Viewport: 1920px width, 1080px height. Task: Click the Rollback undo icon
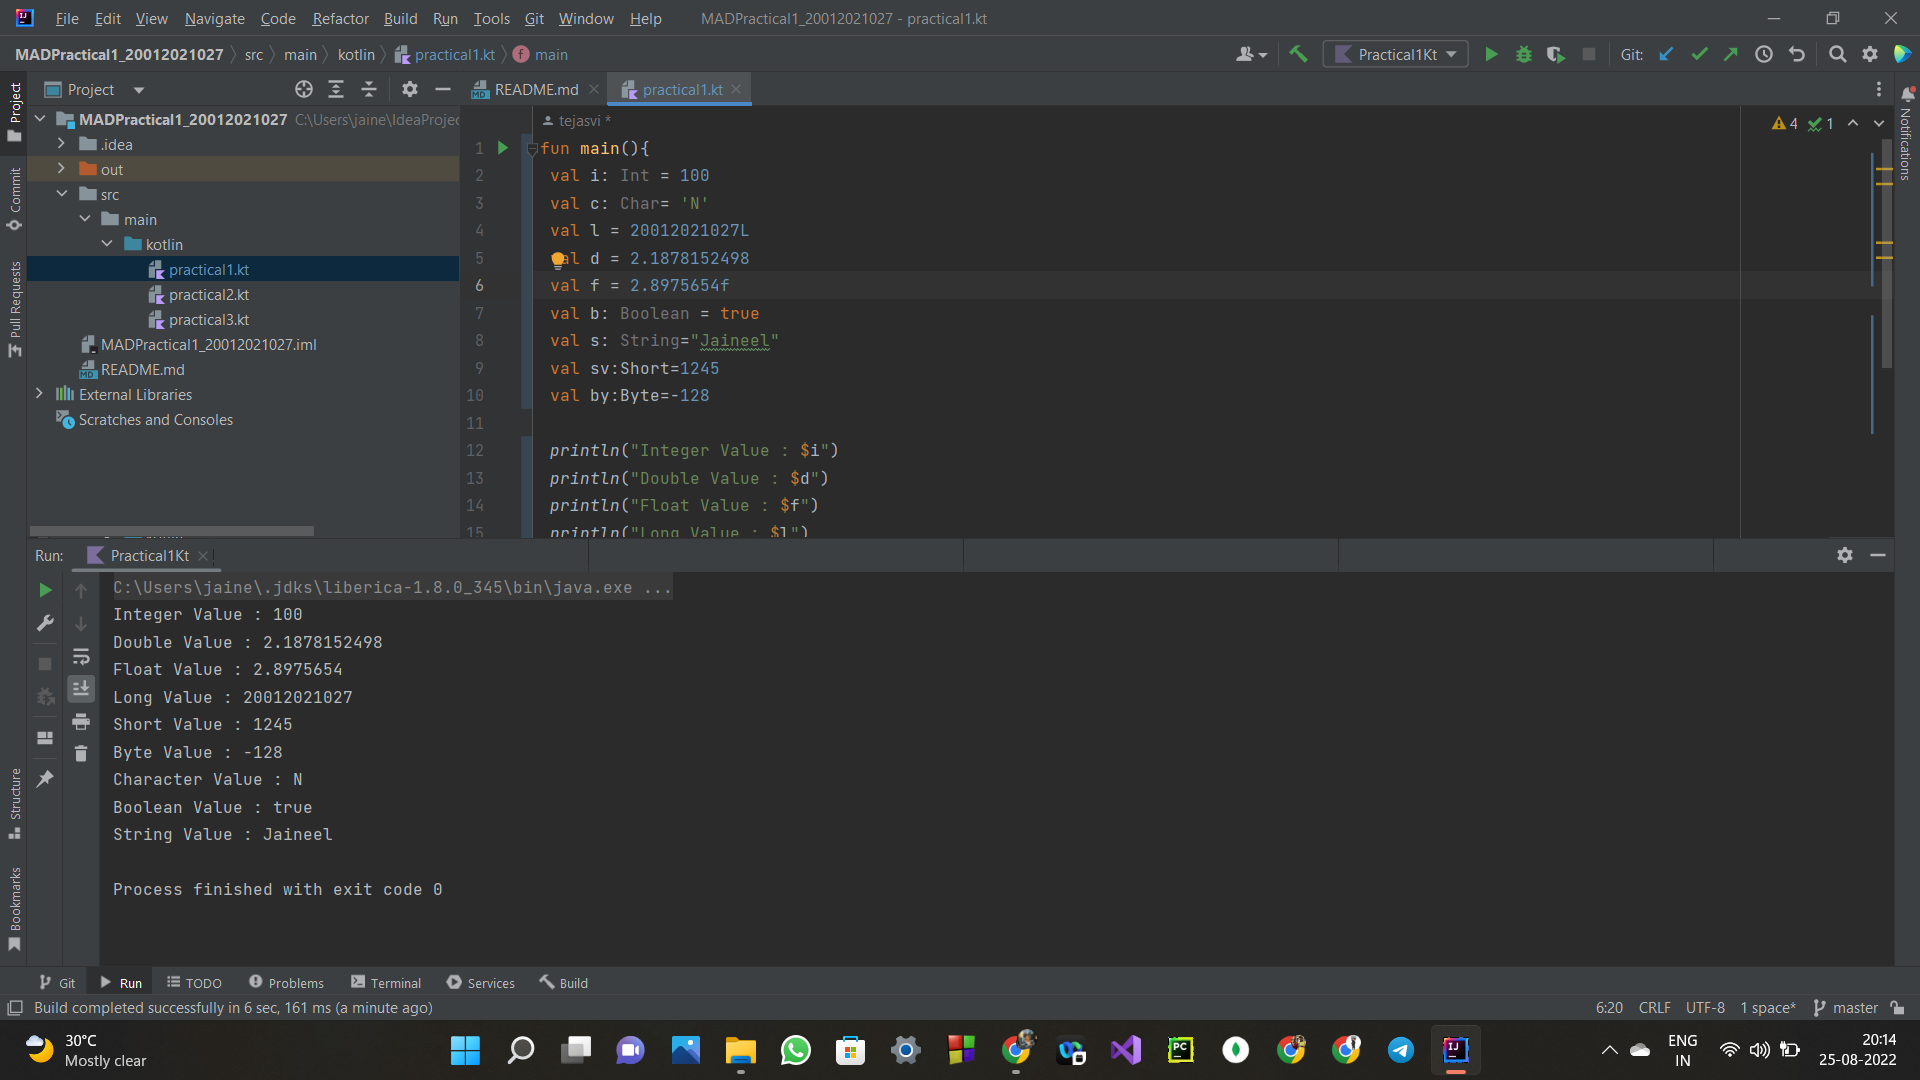[x=1797, y=54]
